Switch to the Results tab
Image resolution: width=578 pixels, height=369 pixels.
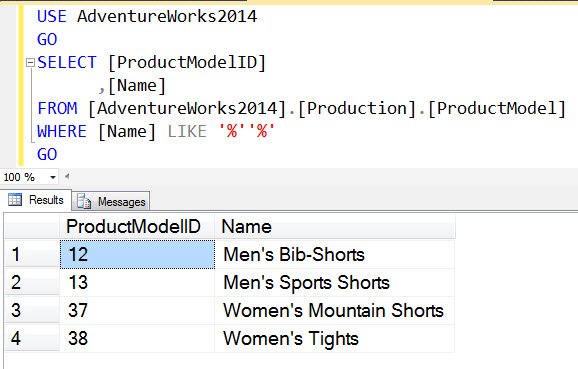[36, 200]
